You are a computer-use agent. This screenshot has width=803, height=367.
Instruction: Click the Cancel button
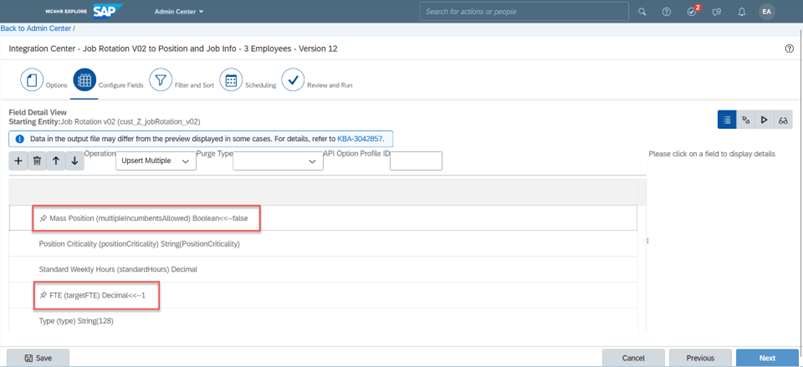click(x=633, y=358)
